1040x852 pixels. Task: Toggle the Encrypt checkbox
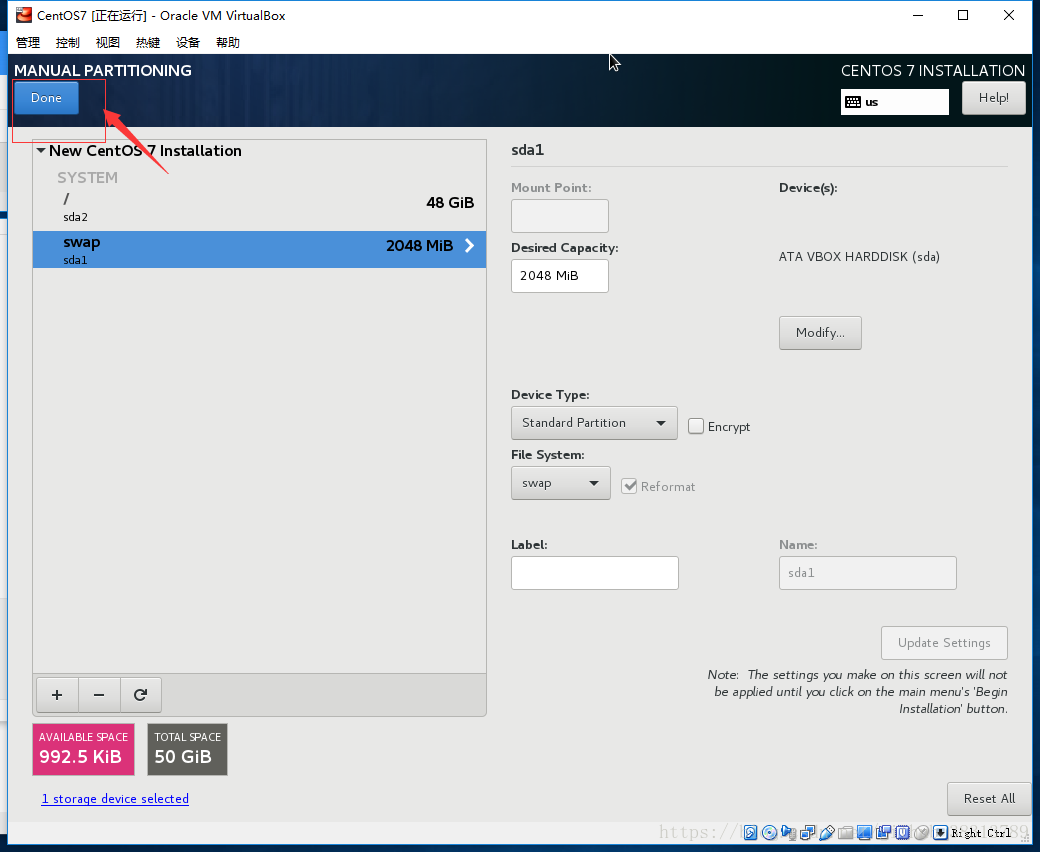pyautogui.click(x=696, y=426)
